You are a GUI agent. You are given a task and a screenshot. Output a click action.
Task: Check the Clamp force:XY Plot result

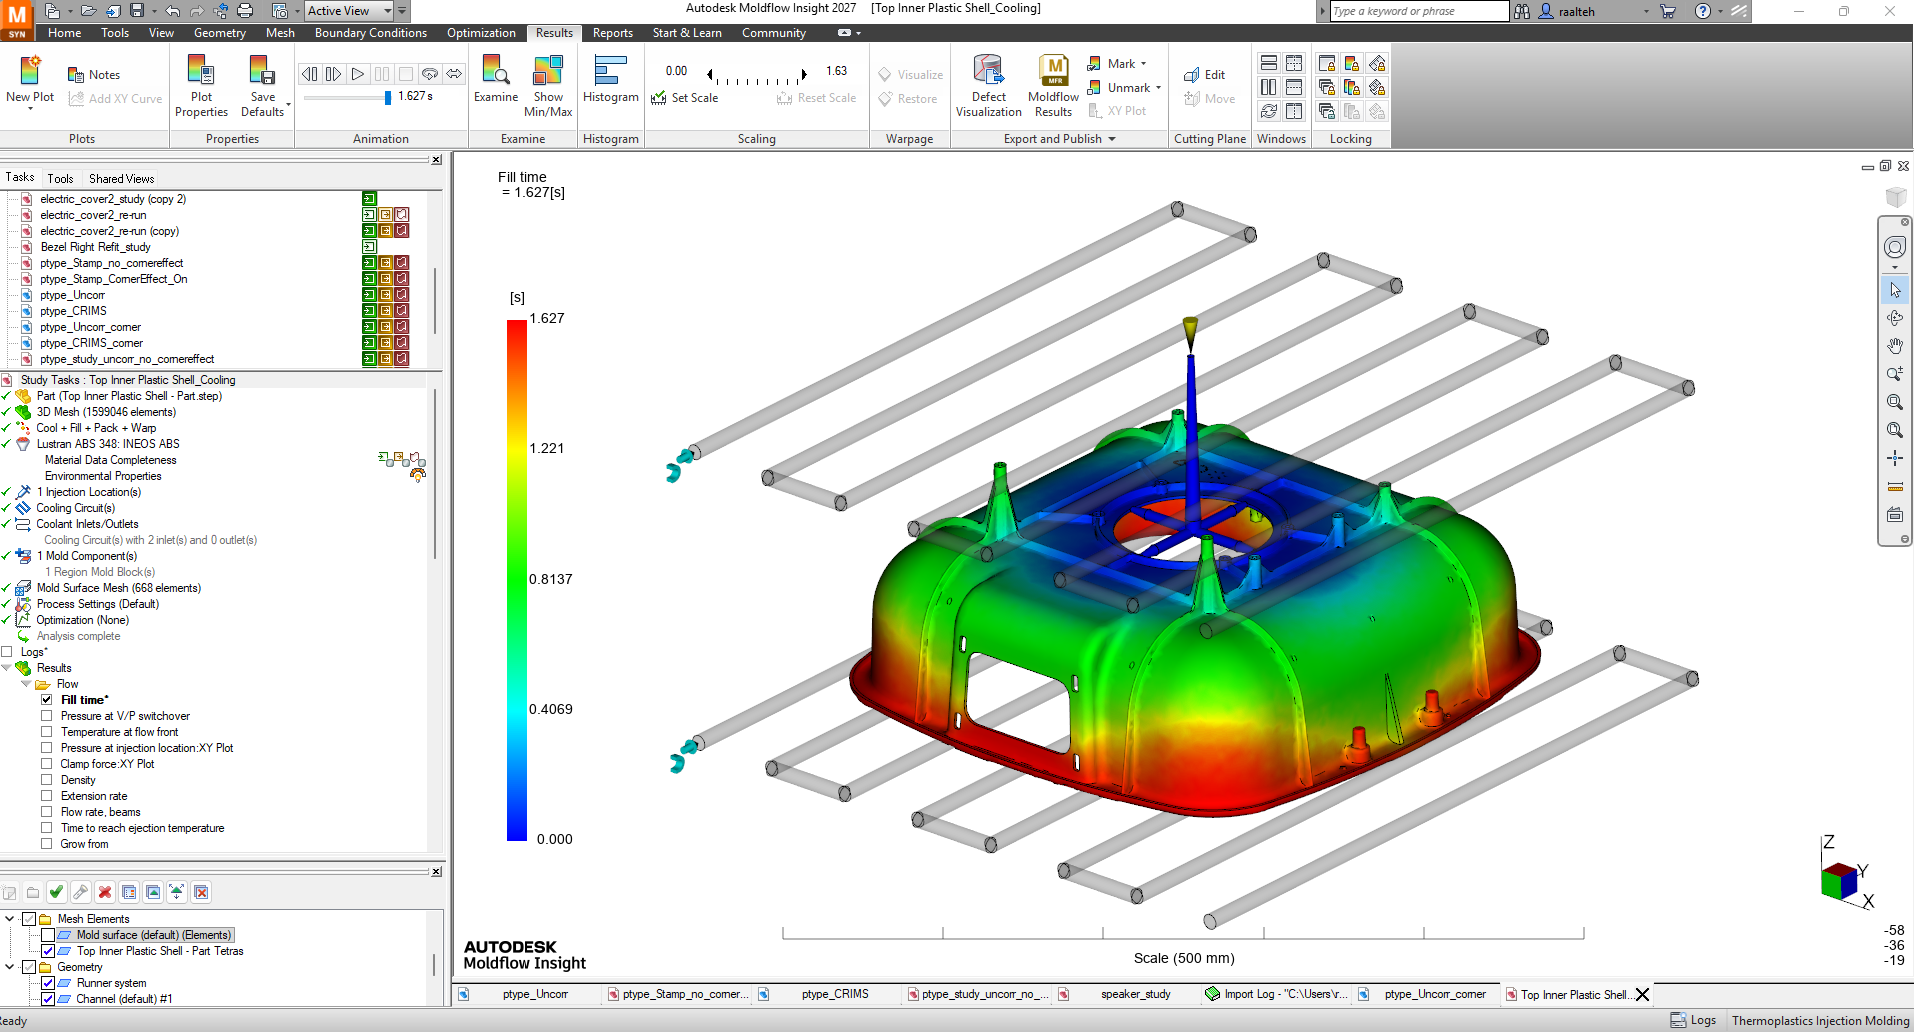[x=47, y=764]
